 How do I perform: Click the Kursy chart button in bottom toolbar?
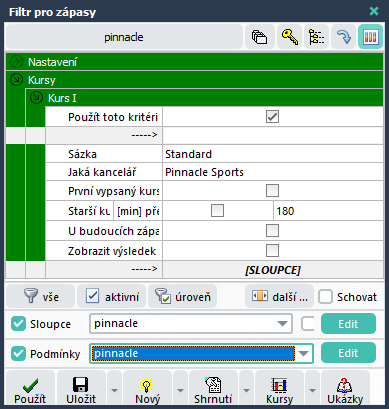coord(279,389)
